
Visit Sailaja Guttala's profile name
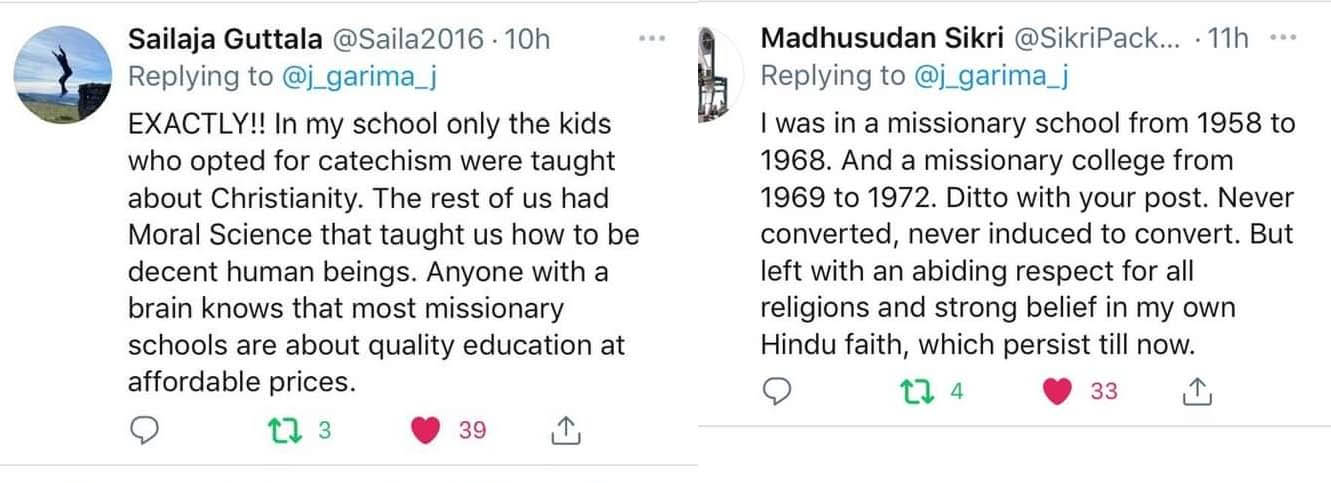pos(225,39)
